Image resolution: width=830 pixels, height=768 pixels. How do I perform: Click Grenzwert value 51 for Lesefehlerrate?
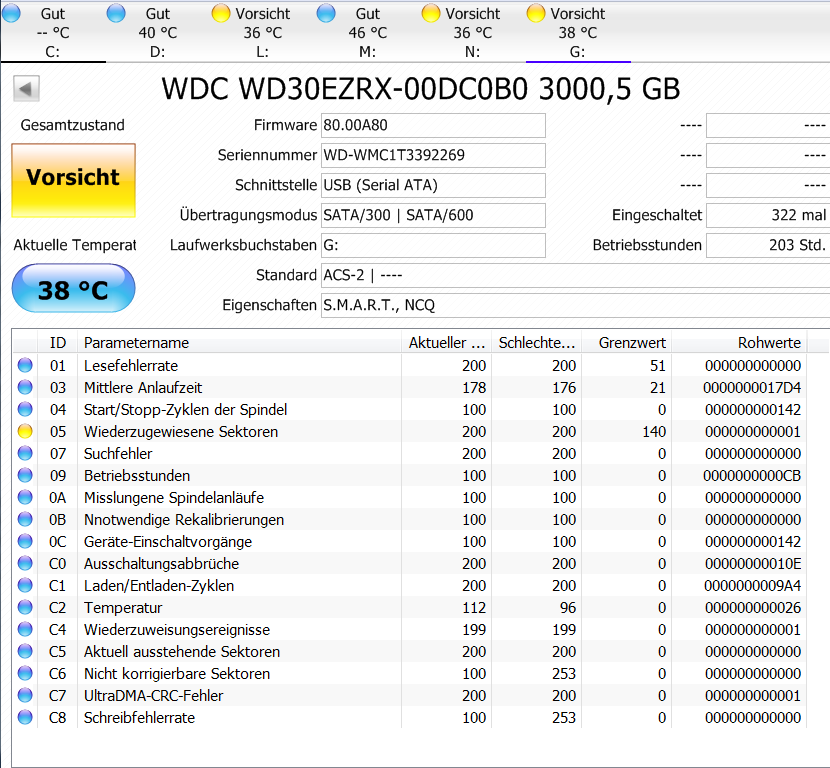[x=657, y=366]
